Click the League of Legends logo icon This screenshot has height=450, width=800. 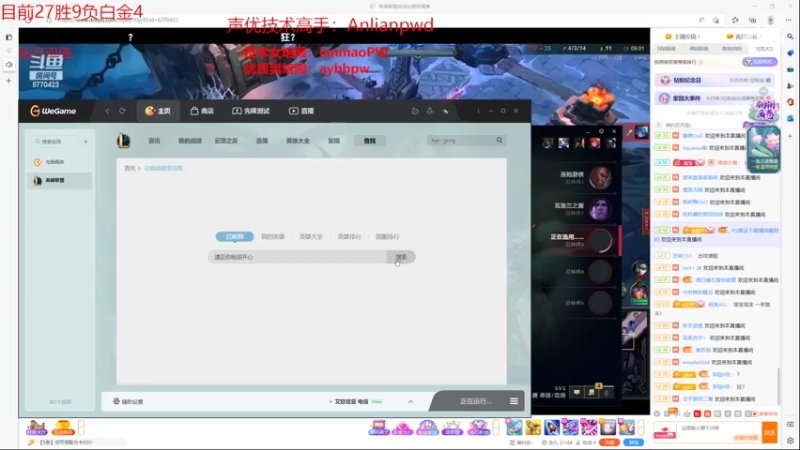pos(123,140)
